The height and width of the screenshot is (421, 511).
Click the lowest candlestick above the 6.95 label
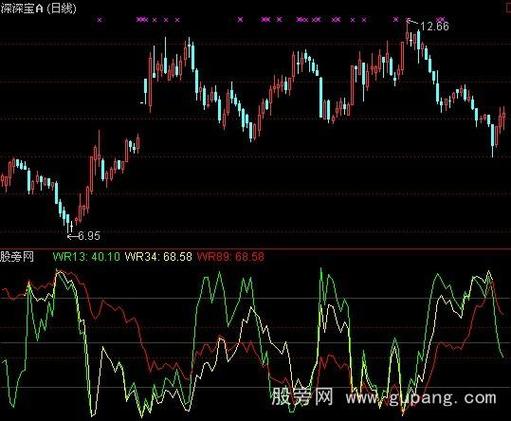tap(68, 223)
